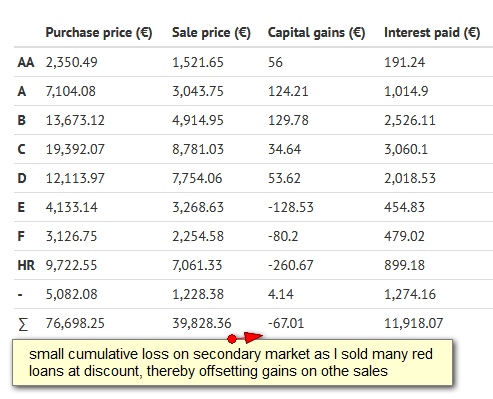Select the Interest paid (€) column header
This screenshot has width=493, height=399.
[432, 33]
